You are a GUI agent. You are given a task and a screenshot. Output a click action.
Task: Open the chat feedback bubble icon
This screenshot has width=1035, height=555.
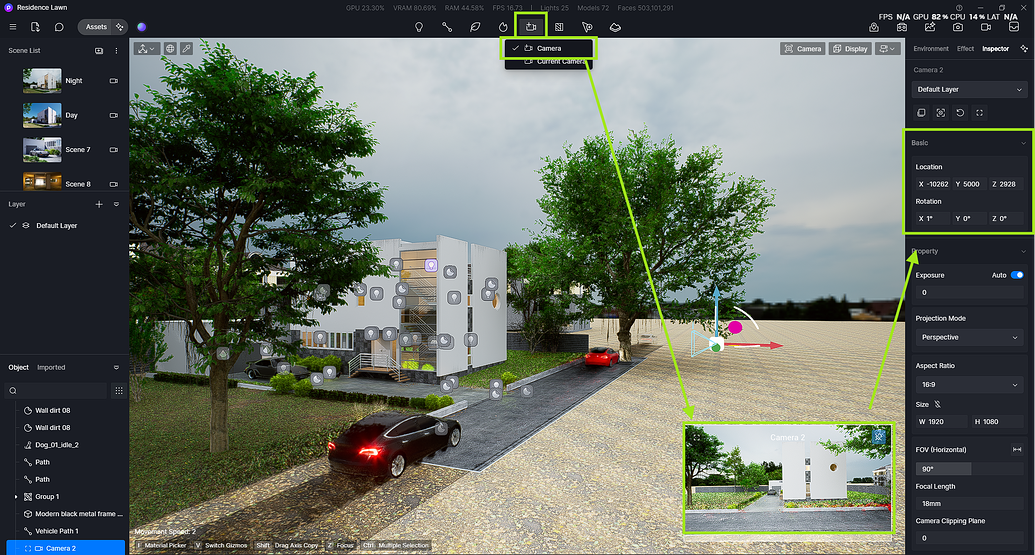59,27
